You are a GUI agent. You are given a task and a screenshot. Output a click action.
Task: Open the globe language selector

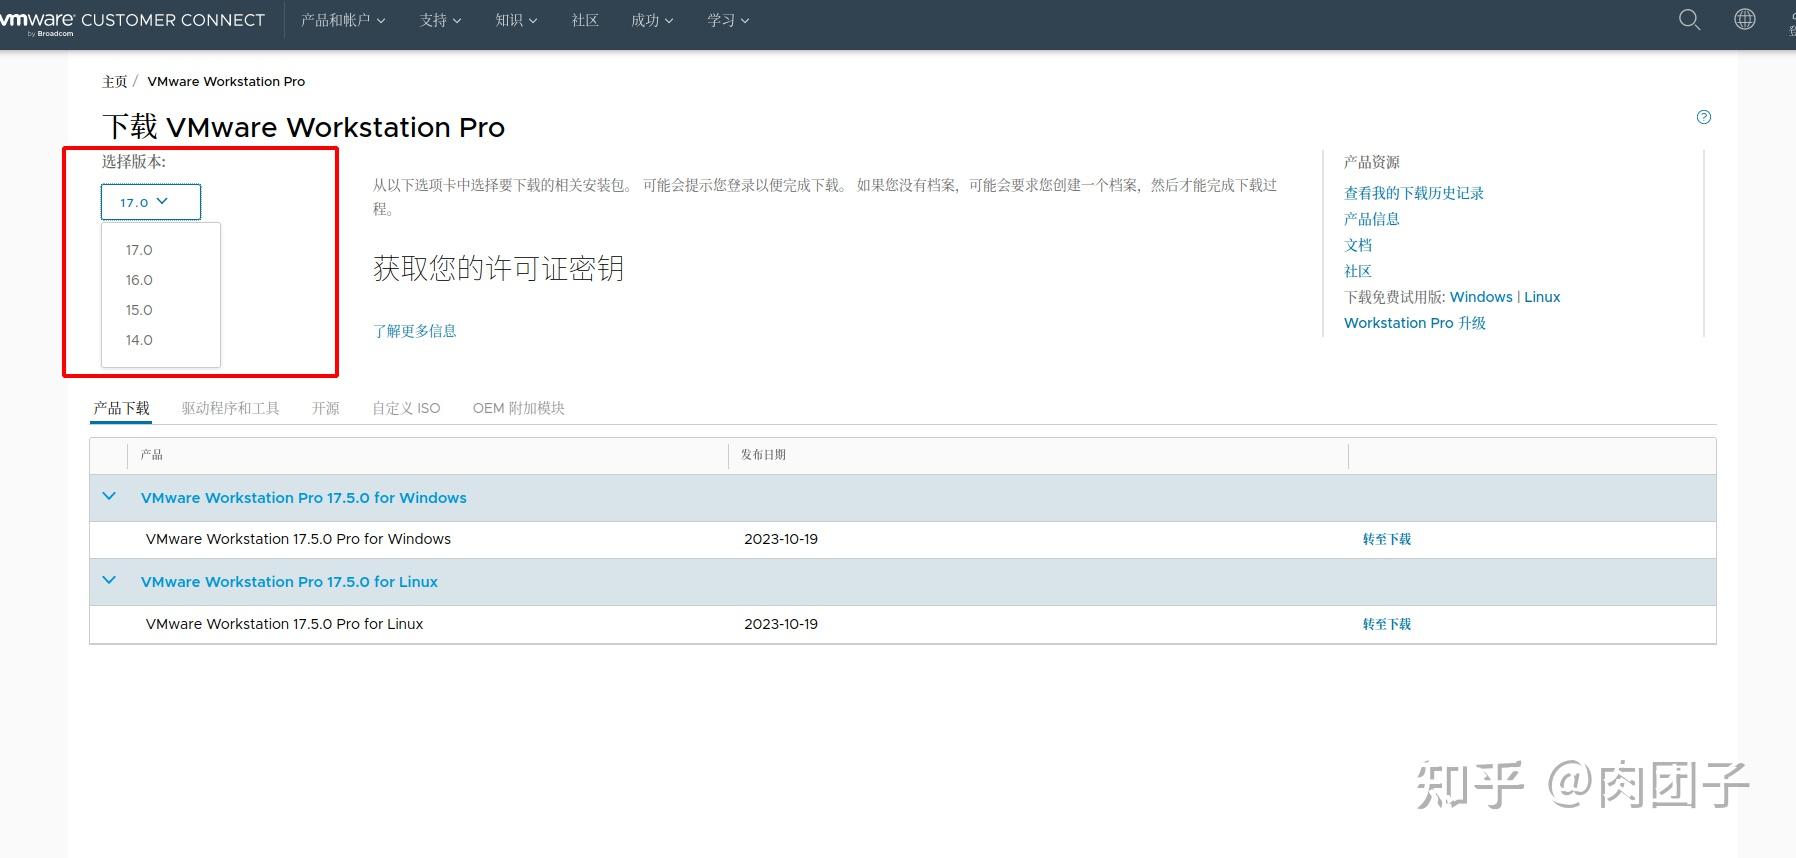1744,19
